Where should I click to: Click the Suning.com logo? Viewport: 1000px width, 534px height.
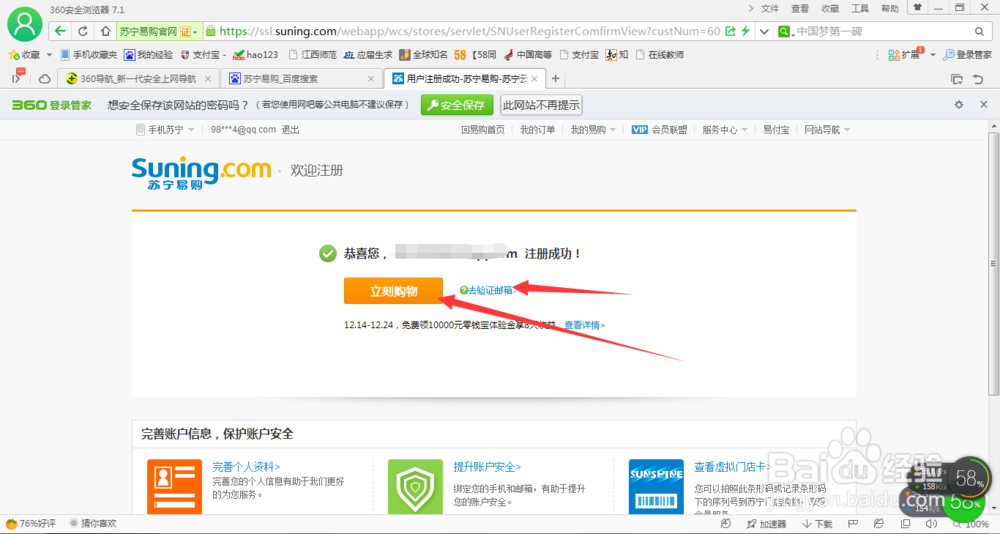click(x=202, y=172)
